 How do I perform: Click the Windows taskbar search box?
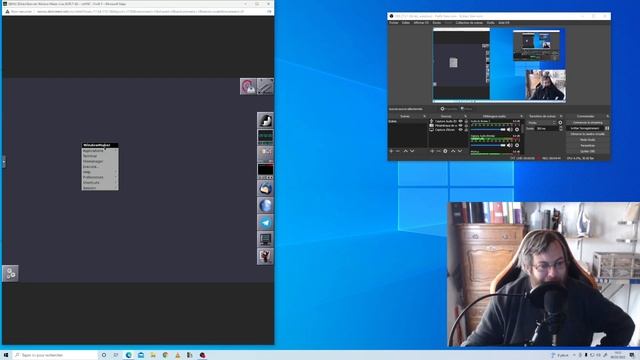(55, 355)
